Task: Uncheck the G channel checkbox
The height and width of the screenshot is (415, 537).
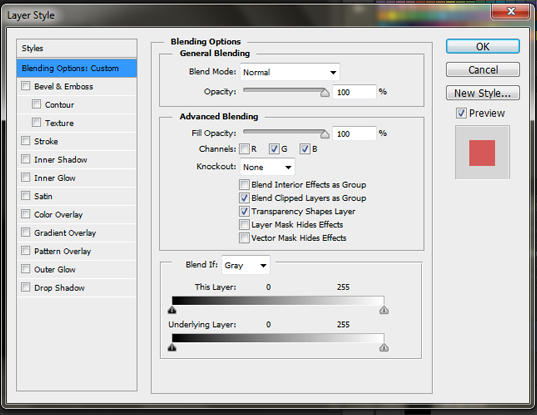Action: [274, 149]
